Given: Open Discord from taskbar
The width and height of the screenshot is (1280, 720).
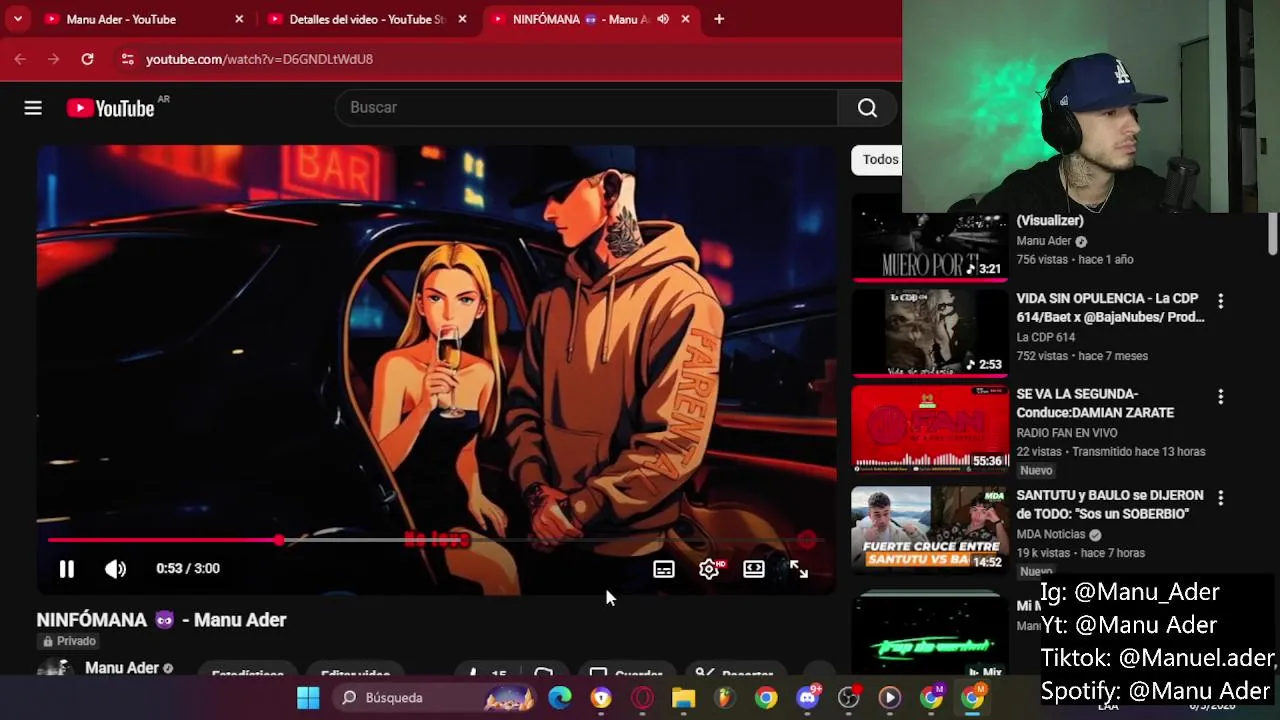Looking at the screenshot, I should [x=807, y=698].
